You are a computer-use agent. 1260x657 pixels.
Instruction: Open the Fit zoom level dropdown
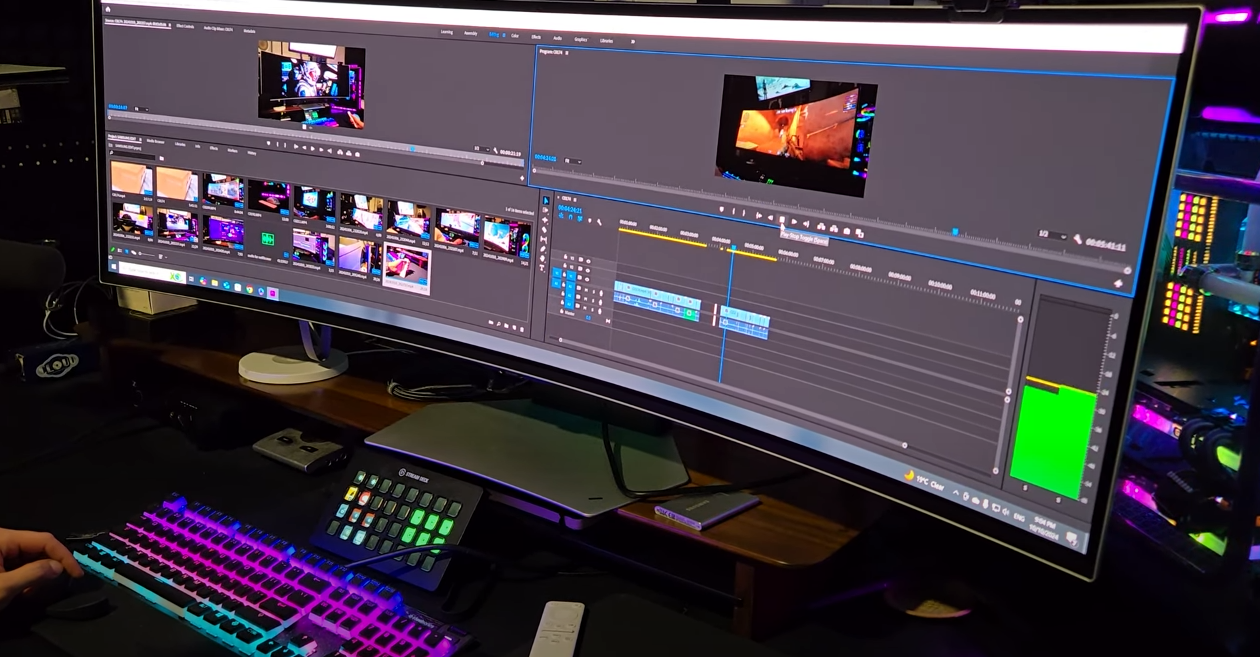(x=572, y=161)
